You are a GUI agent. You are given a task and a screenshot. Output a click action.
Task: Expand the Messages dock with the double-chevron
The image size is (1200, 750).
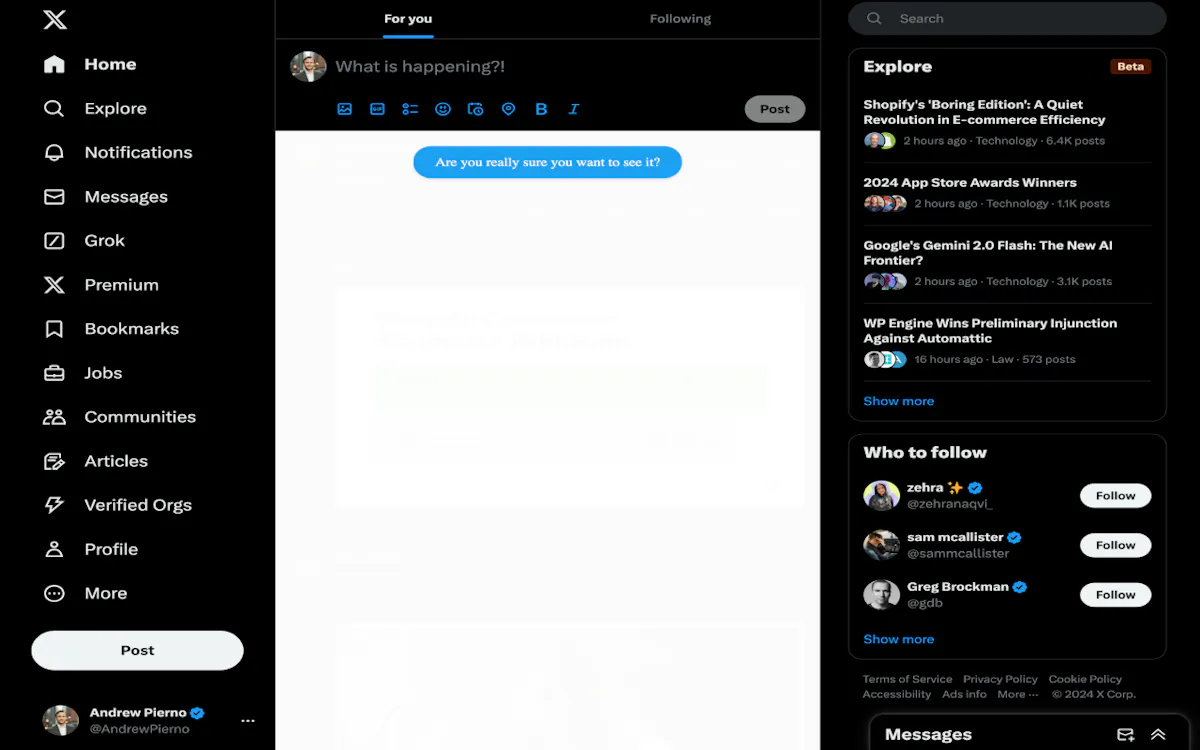[x=1158, y=735]
